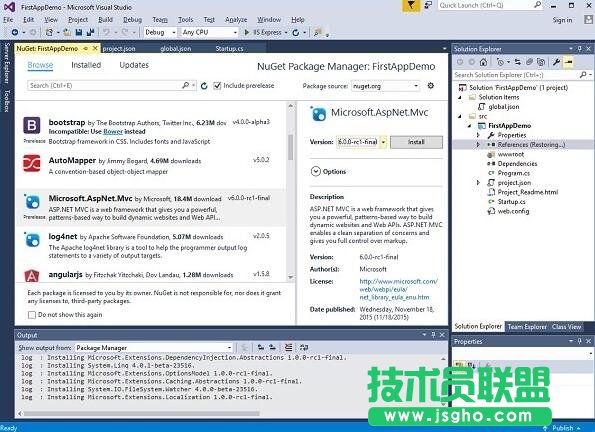
Task: Check the Do not show this again box
Action: [32, 315]
